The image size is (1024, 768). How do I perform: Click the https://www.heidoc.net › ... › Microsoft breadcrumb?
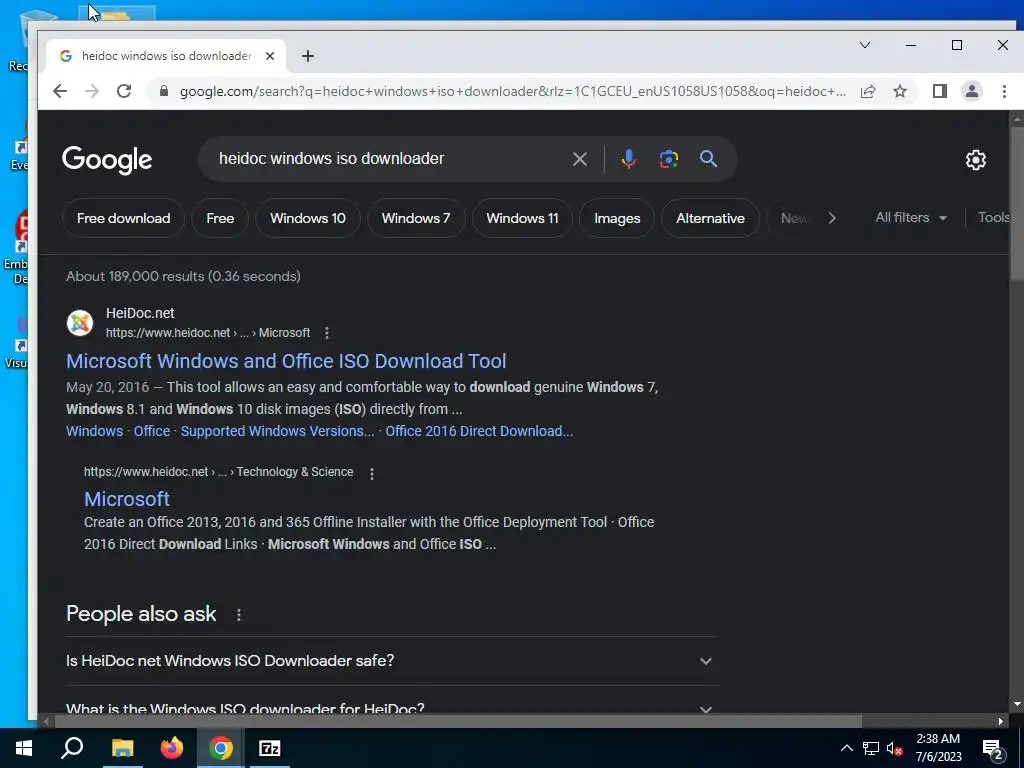coord(208,333)
